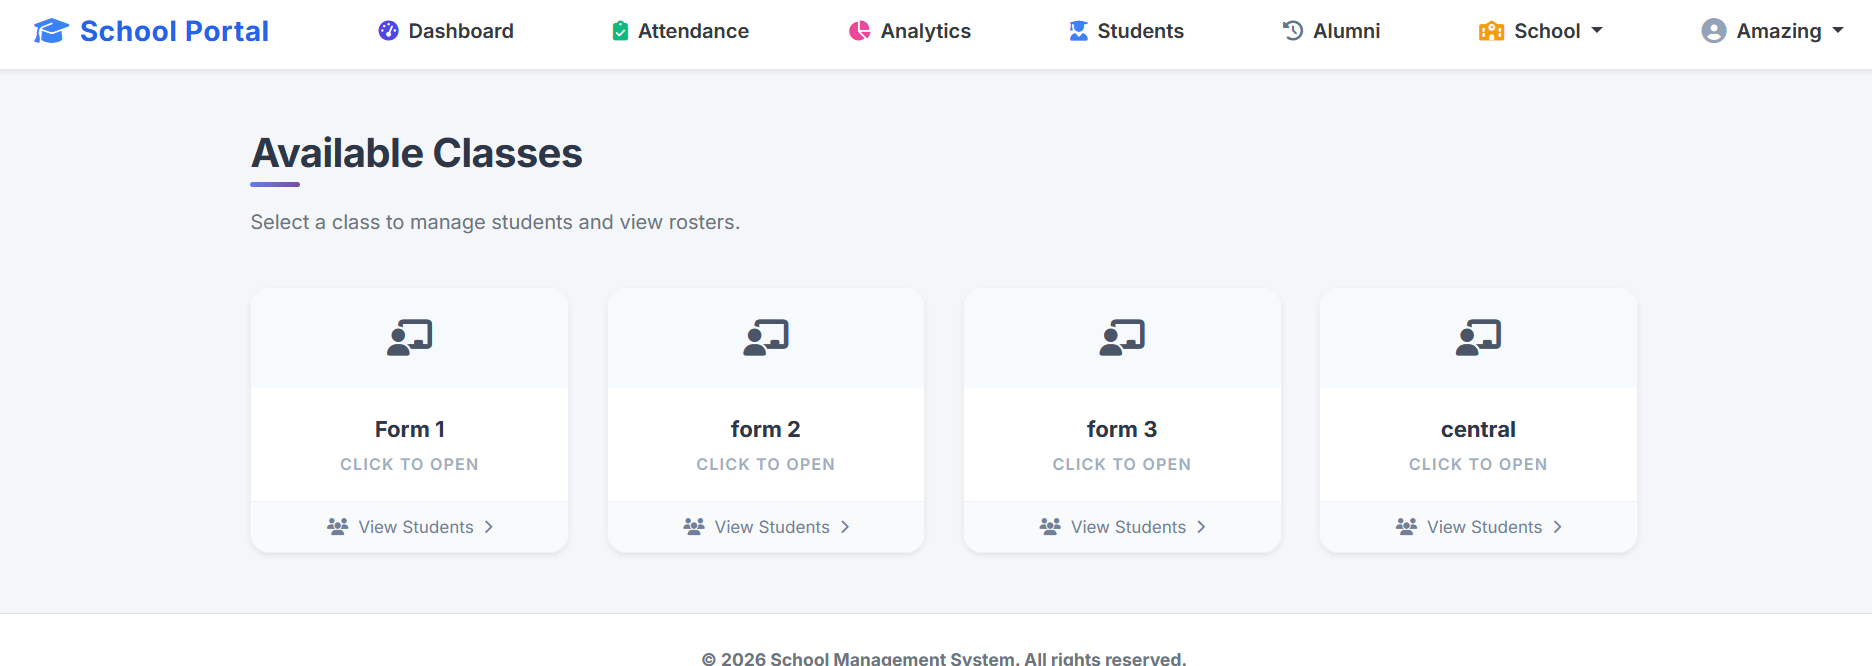Click the Dashboard gauge icon
This screenshot has height=666, width=1872.
[388, 31]
